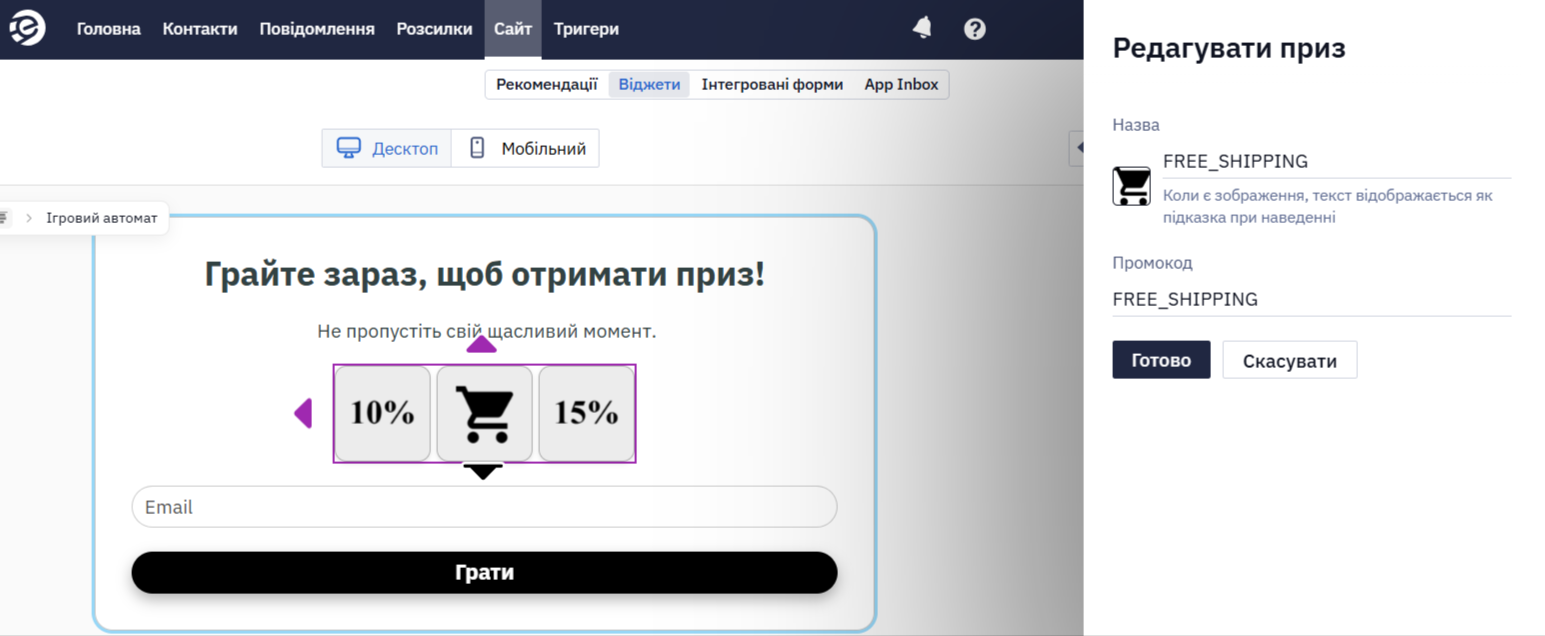
Task: Open the Сайт menu
Action: [x=513, y=29]
